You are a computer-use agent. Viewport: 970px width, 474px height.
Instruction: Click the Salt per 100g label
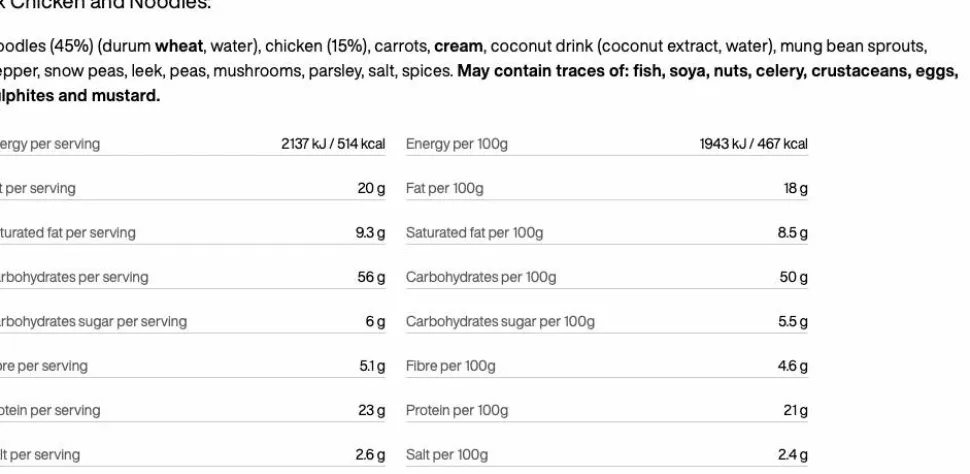pos(447,455)
